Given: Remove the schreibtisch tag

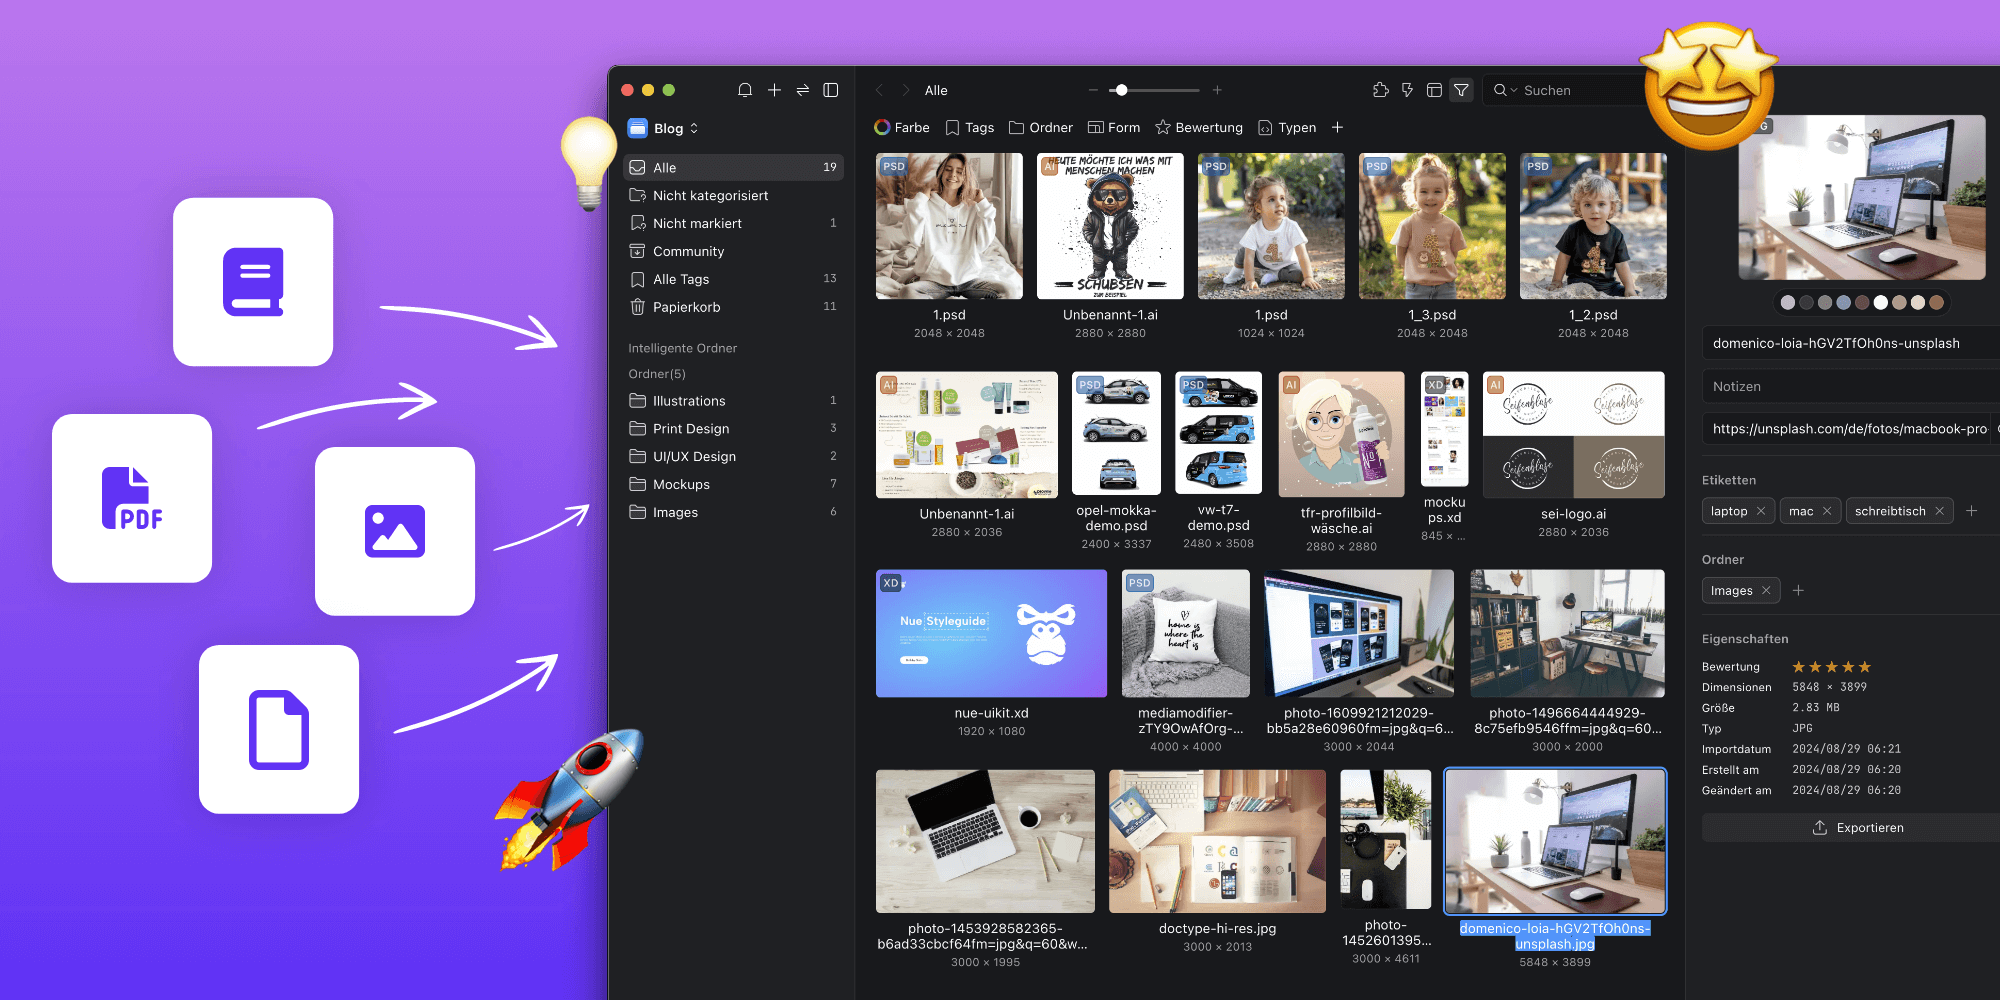Looking at the screenshot, I should click(1939, 511).
